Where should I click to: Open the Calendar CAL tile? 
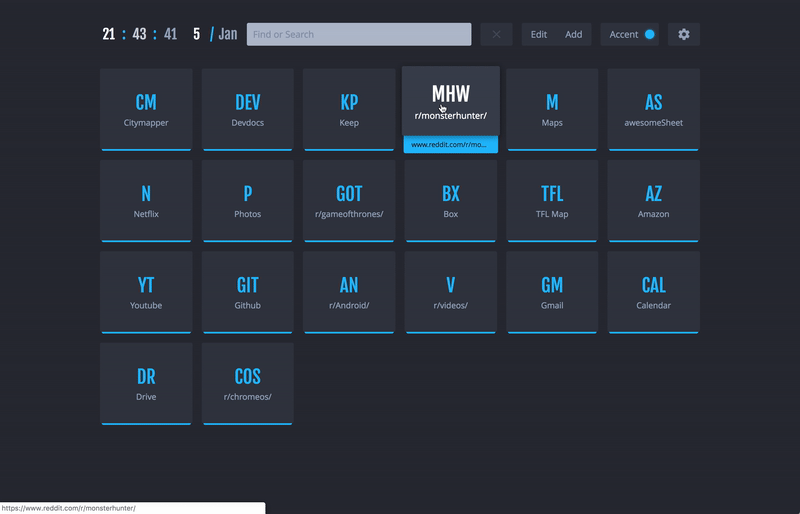pyautogui.click(x=654, y=292)
